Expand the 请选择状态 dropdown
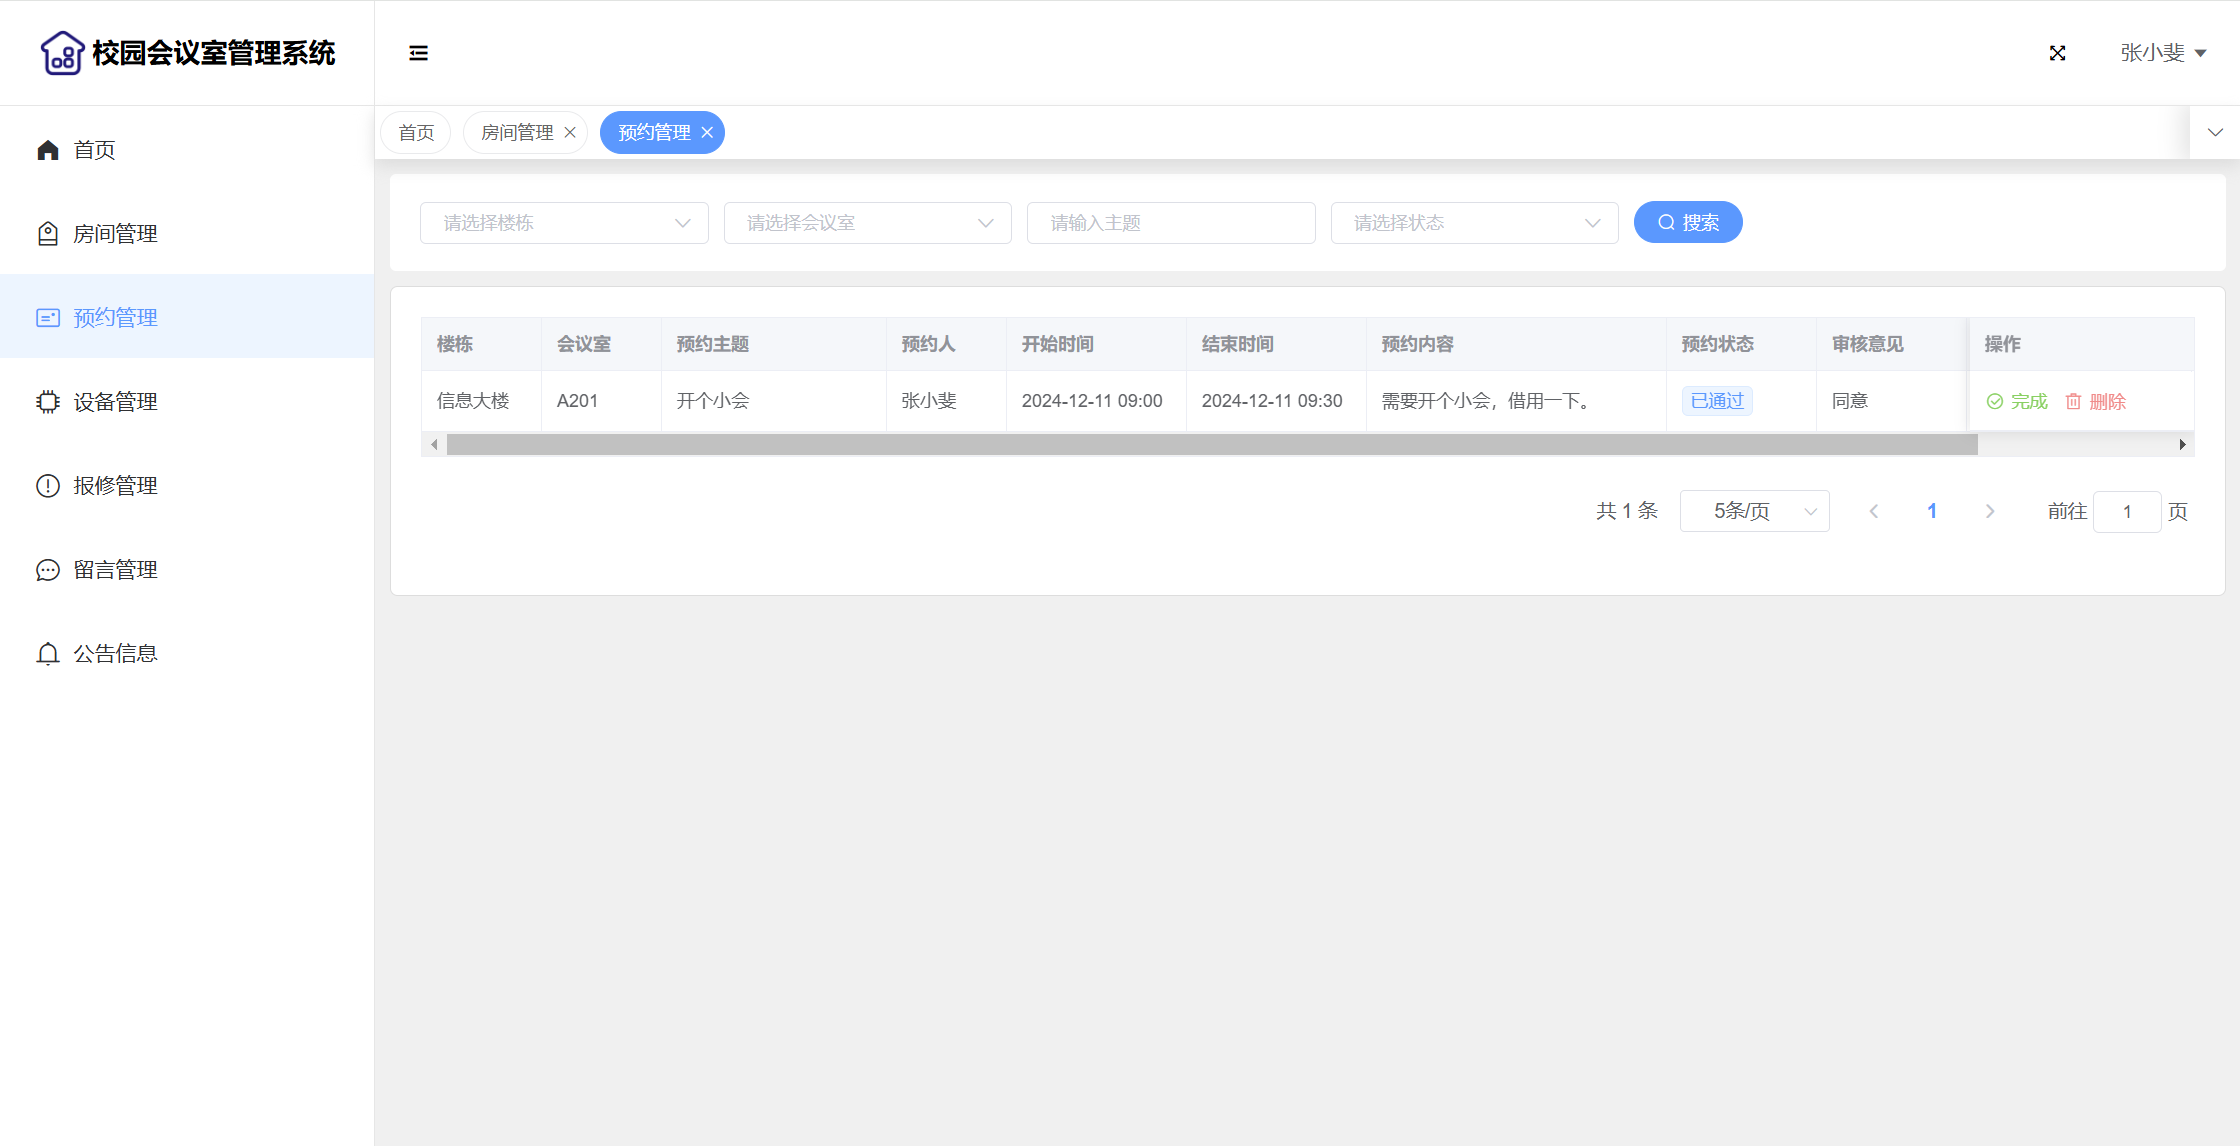 pyautogui.click(x=1474, y=223)
